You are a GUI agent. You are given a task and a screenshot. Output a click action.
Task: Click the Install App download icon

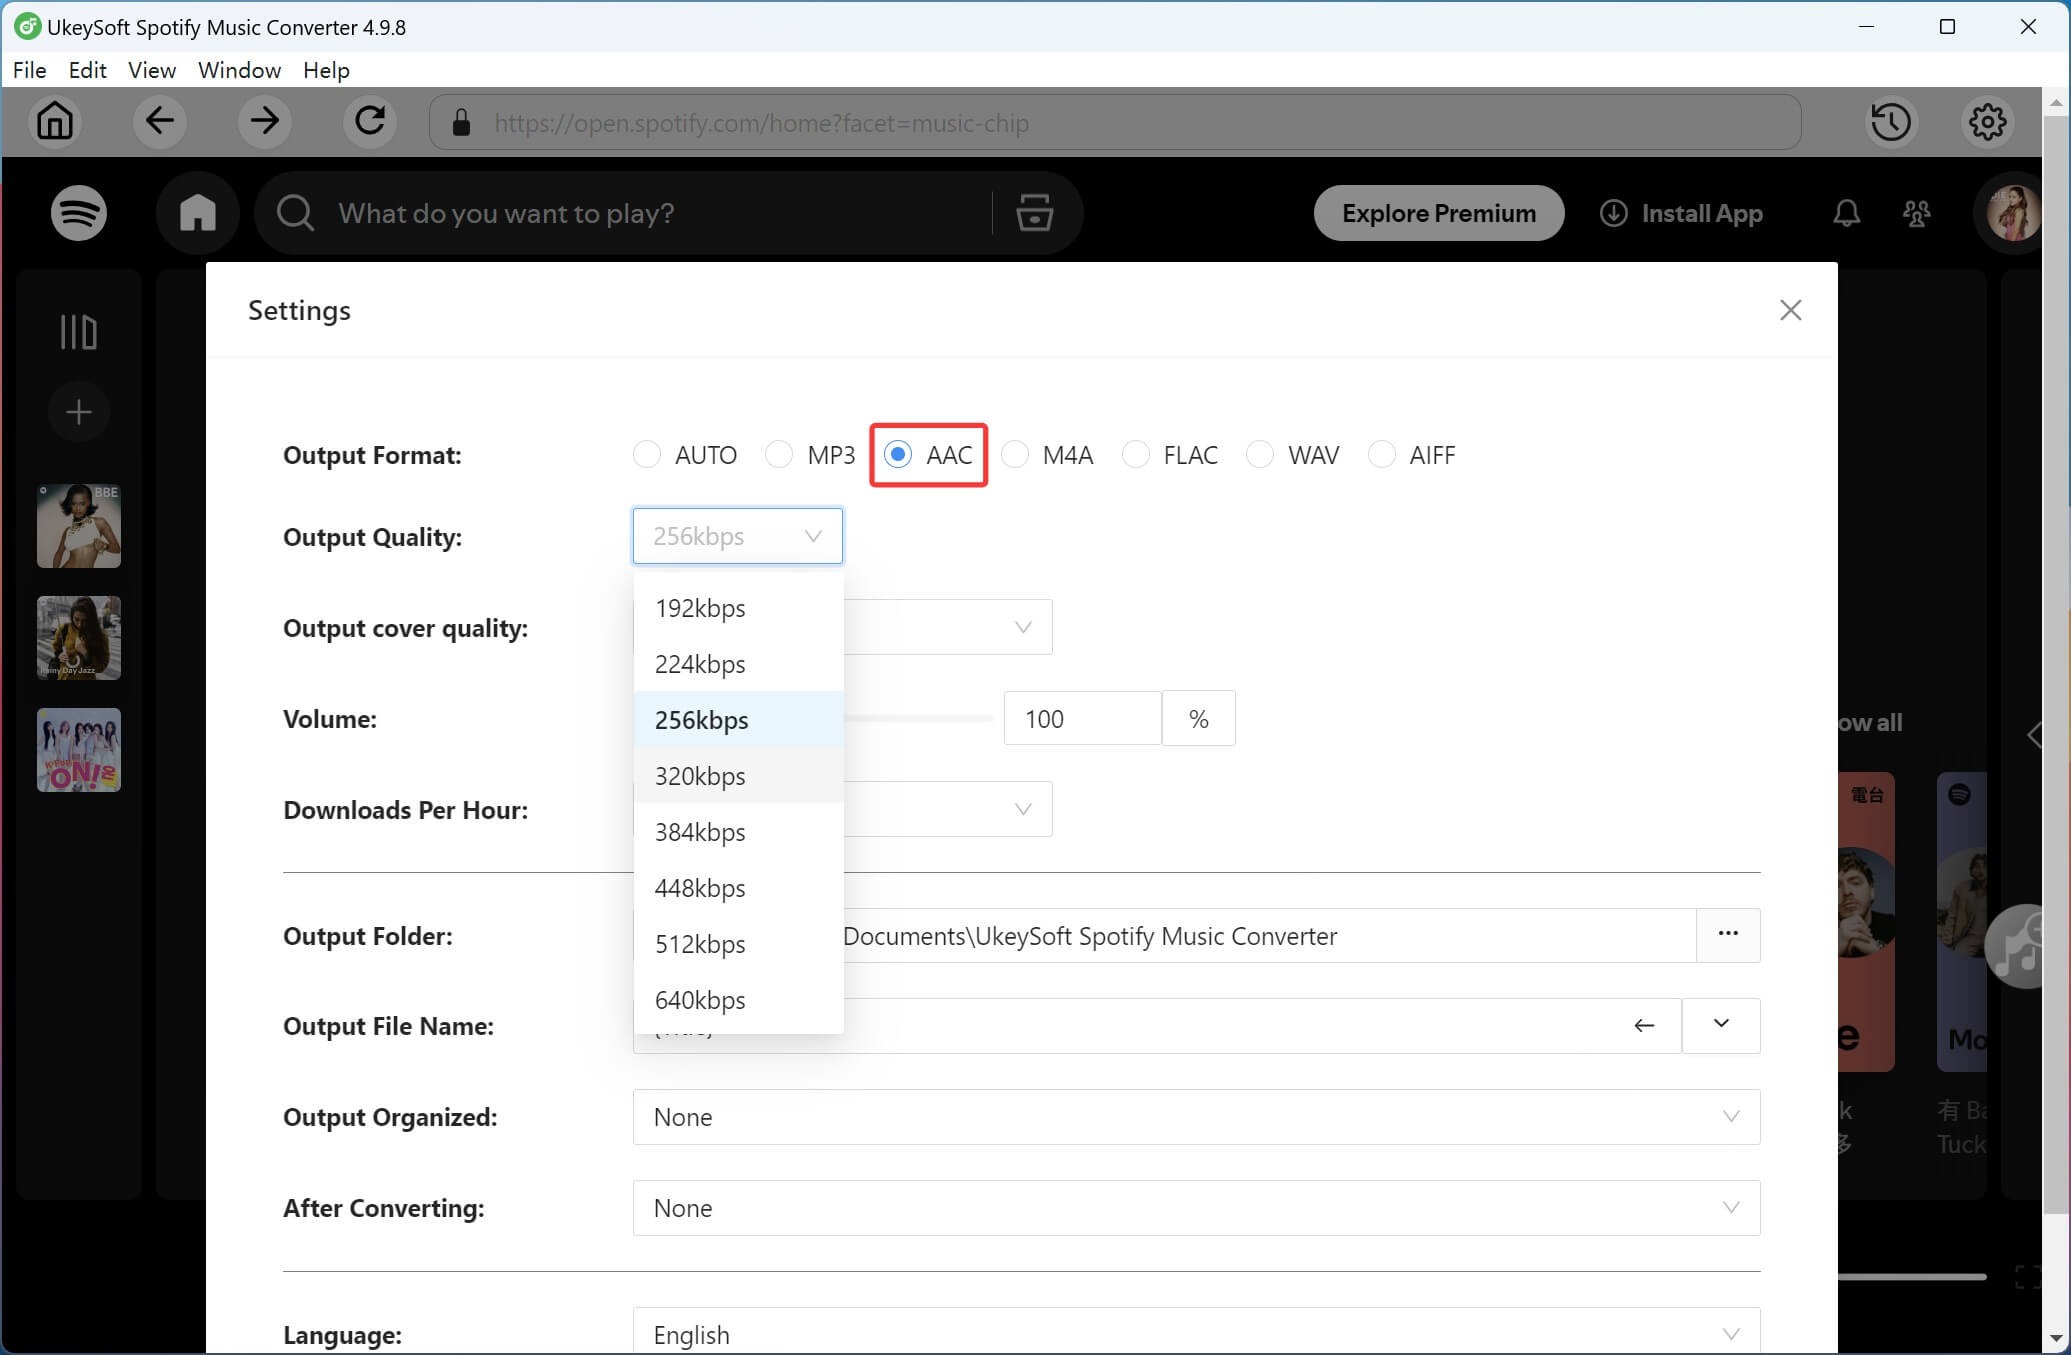(1612, 213)
